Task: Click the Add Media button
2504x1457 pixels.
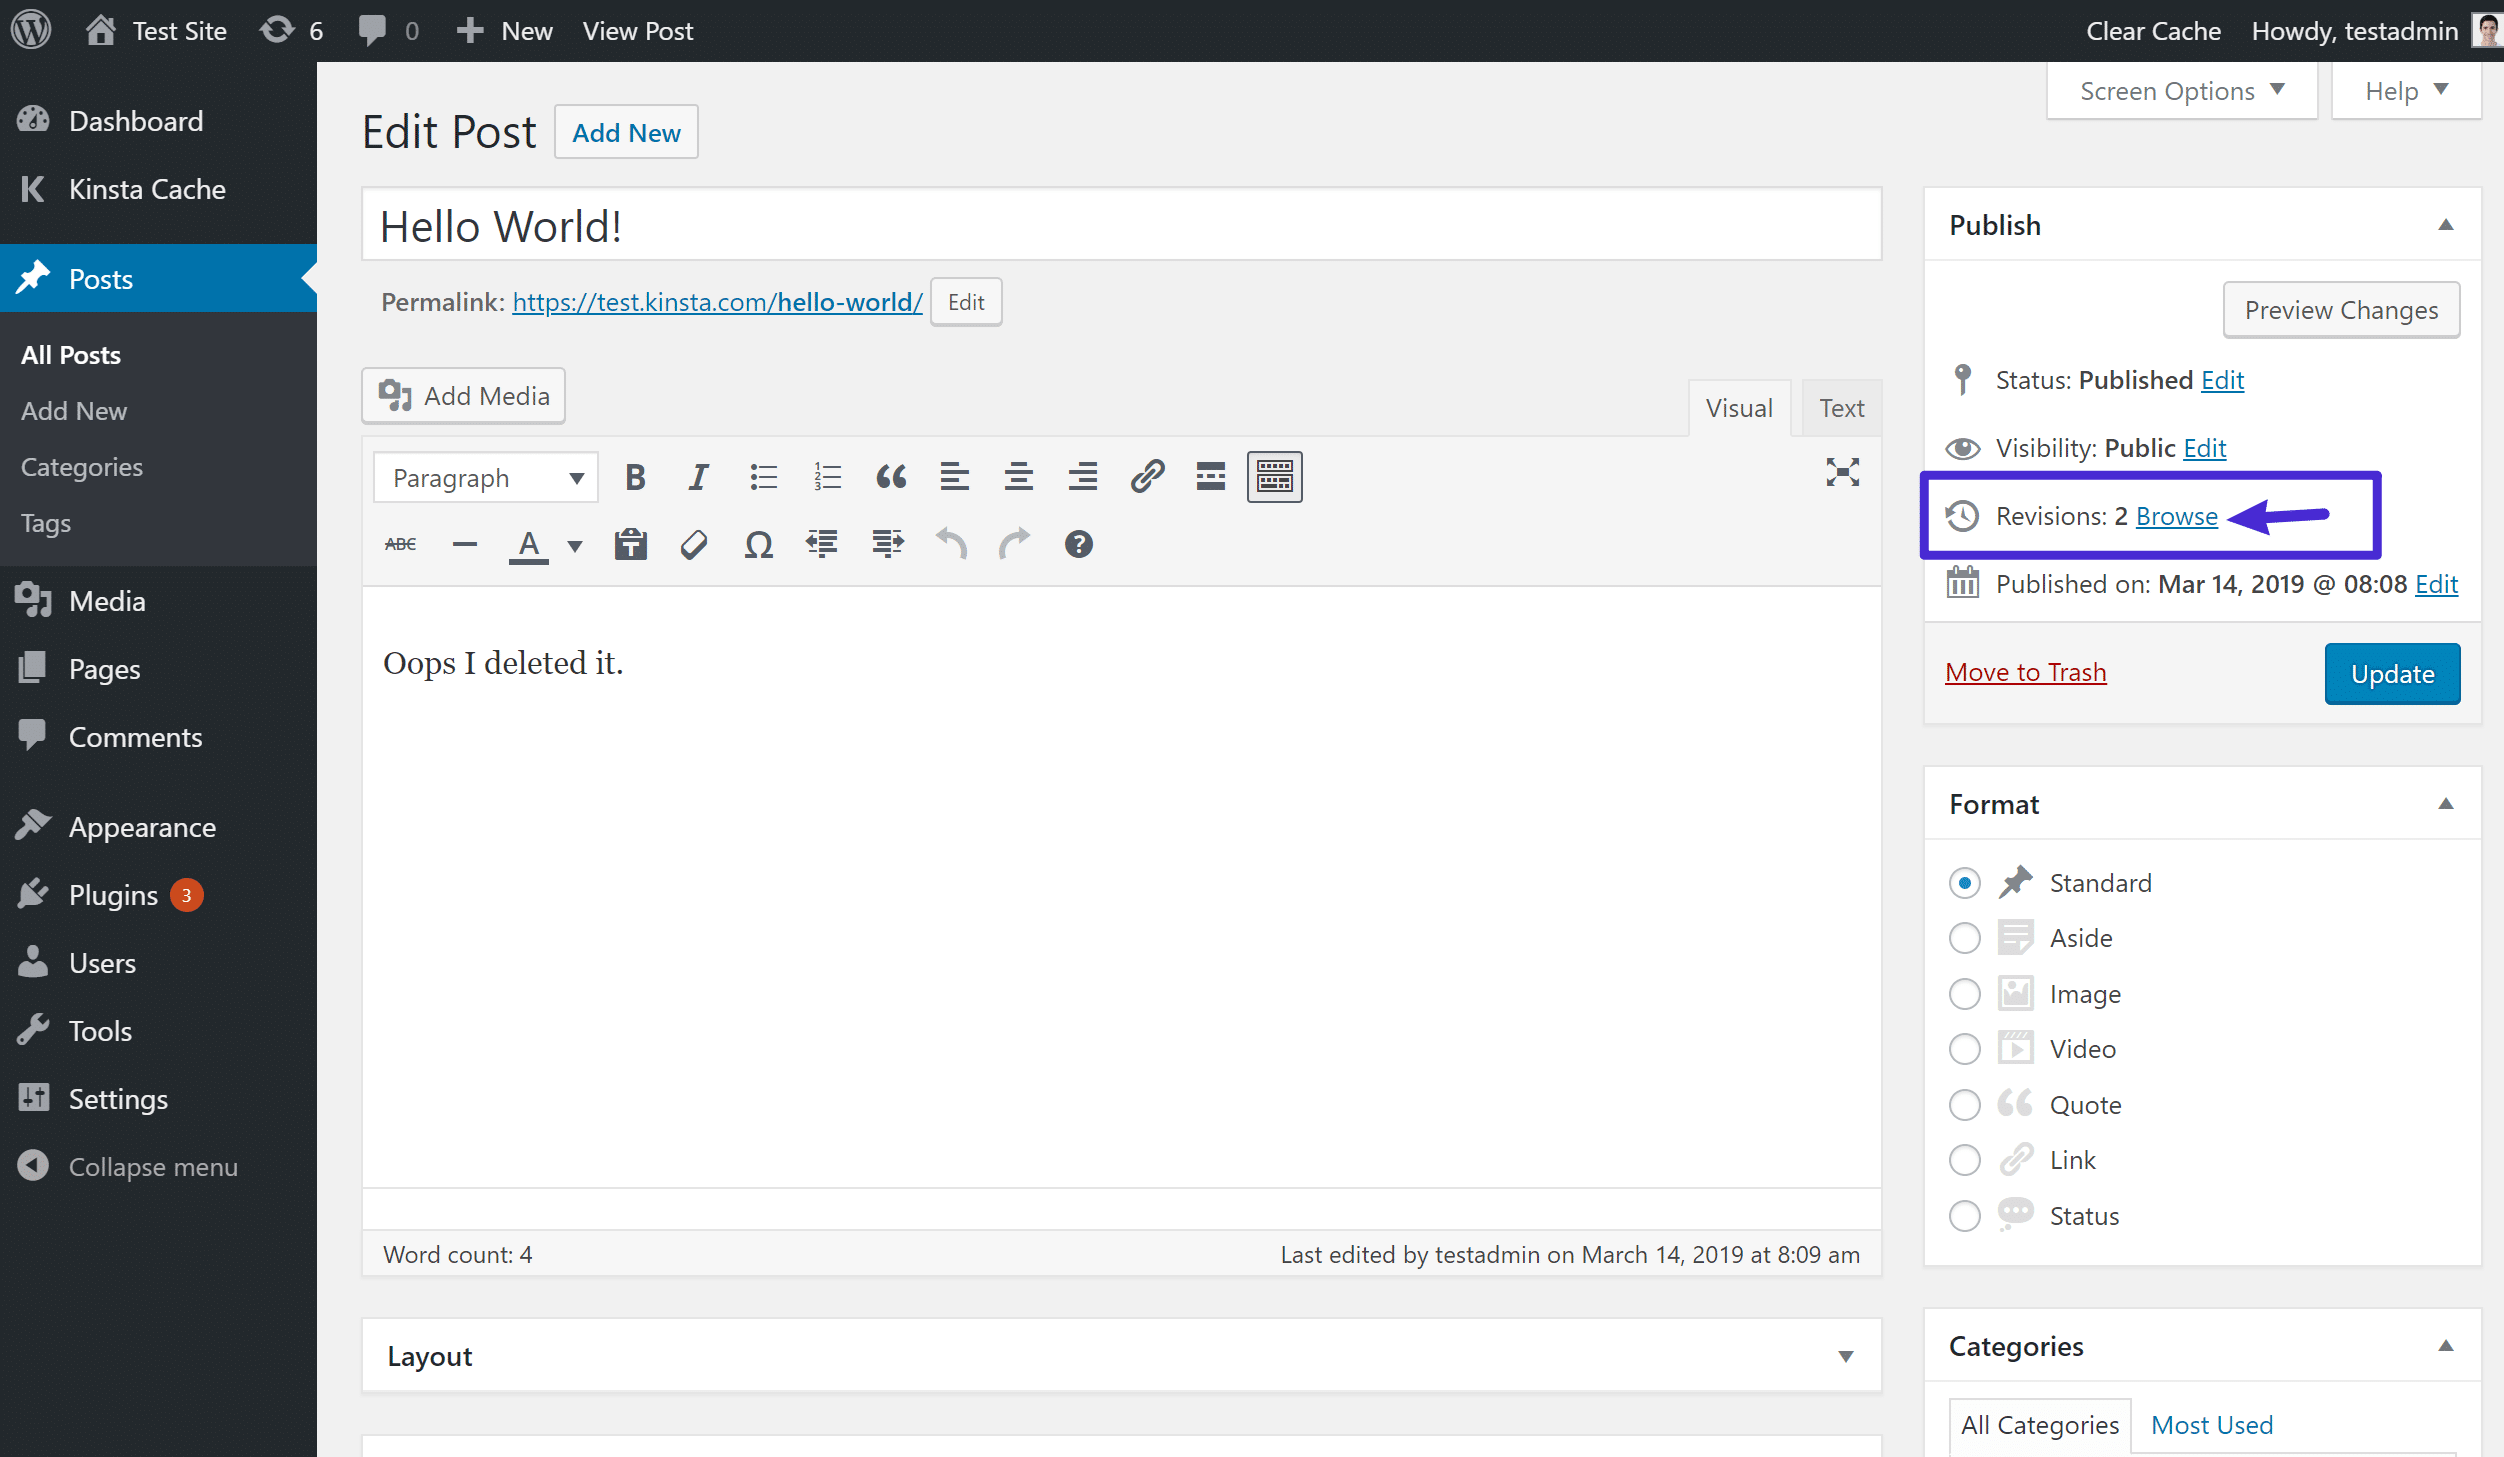Action: pos(466,395)
